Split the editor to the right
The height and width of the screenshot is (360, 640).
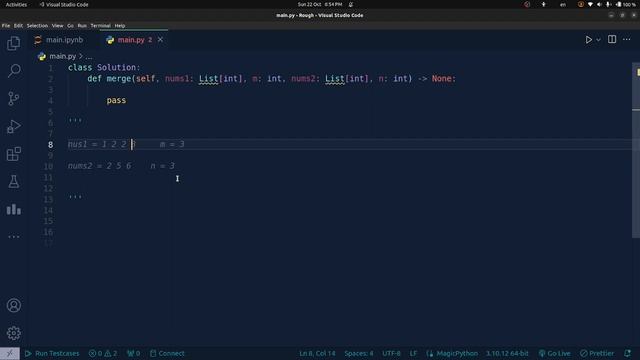(x=612, y=39)
